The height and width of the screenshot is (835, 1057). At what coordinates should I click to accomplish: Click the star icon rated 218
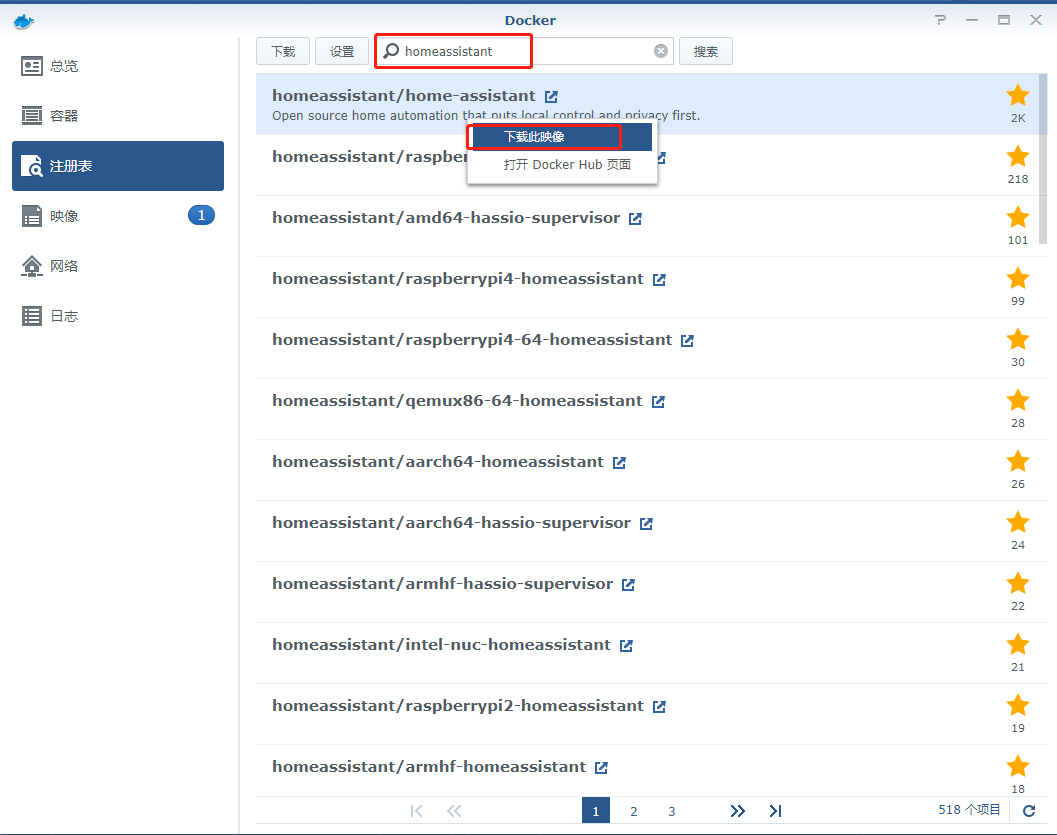pyautogui.click(x=1018, y=156)
